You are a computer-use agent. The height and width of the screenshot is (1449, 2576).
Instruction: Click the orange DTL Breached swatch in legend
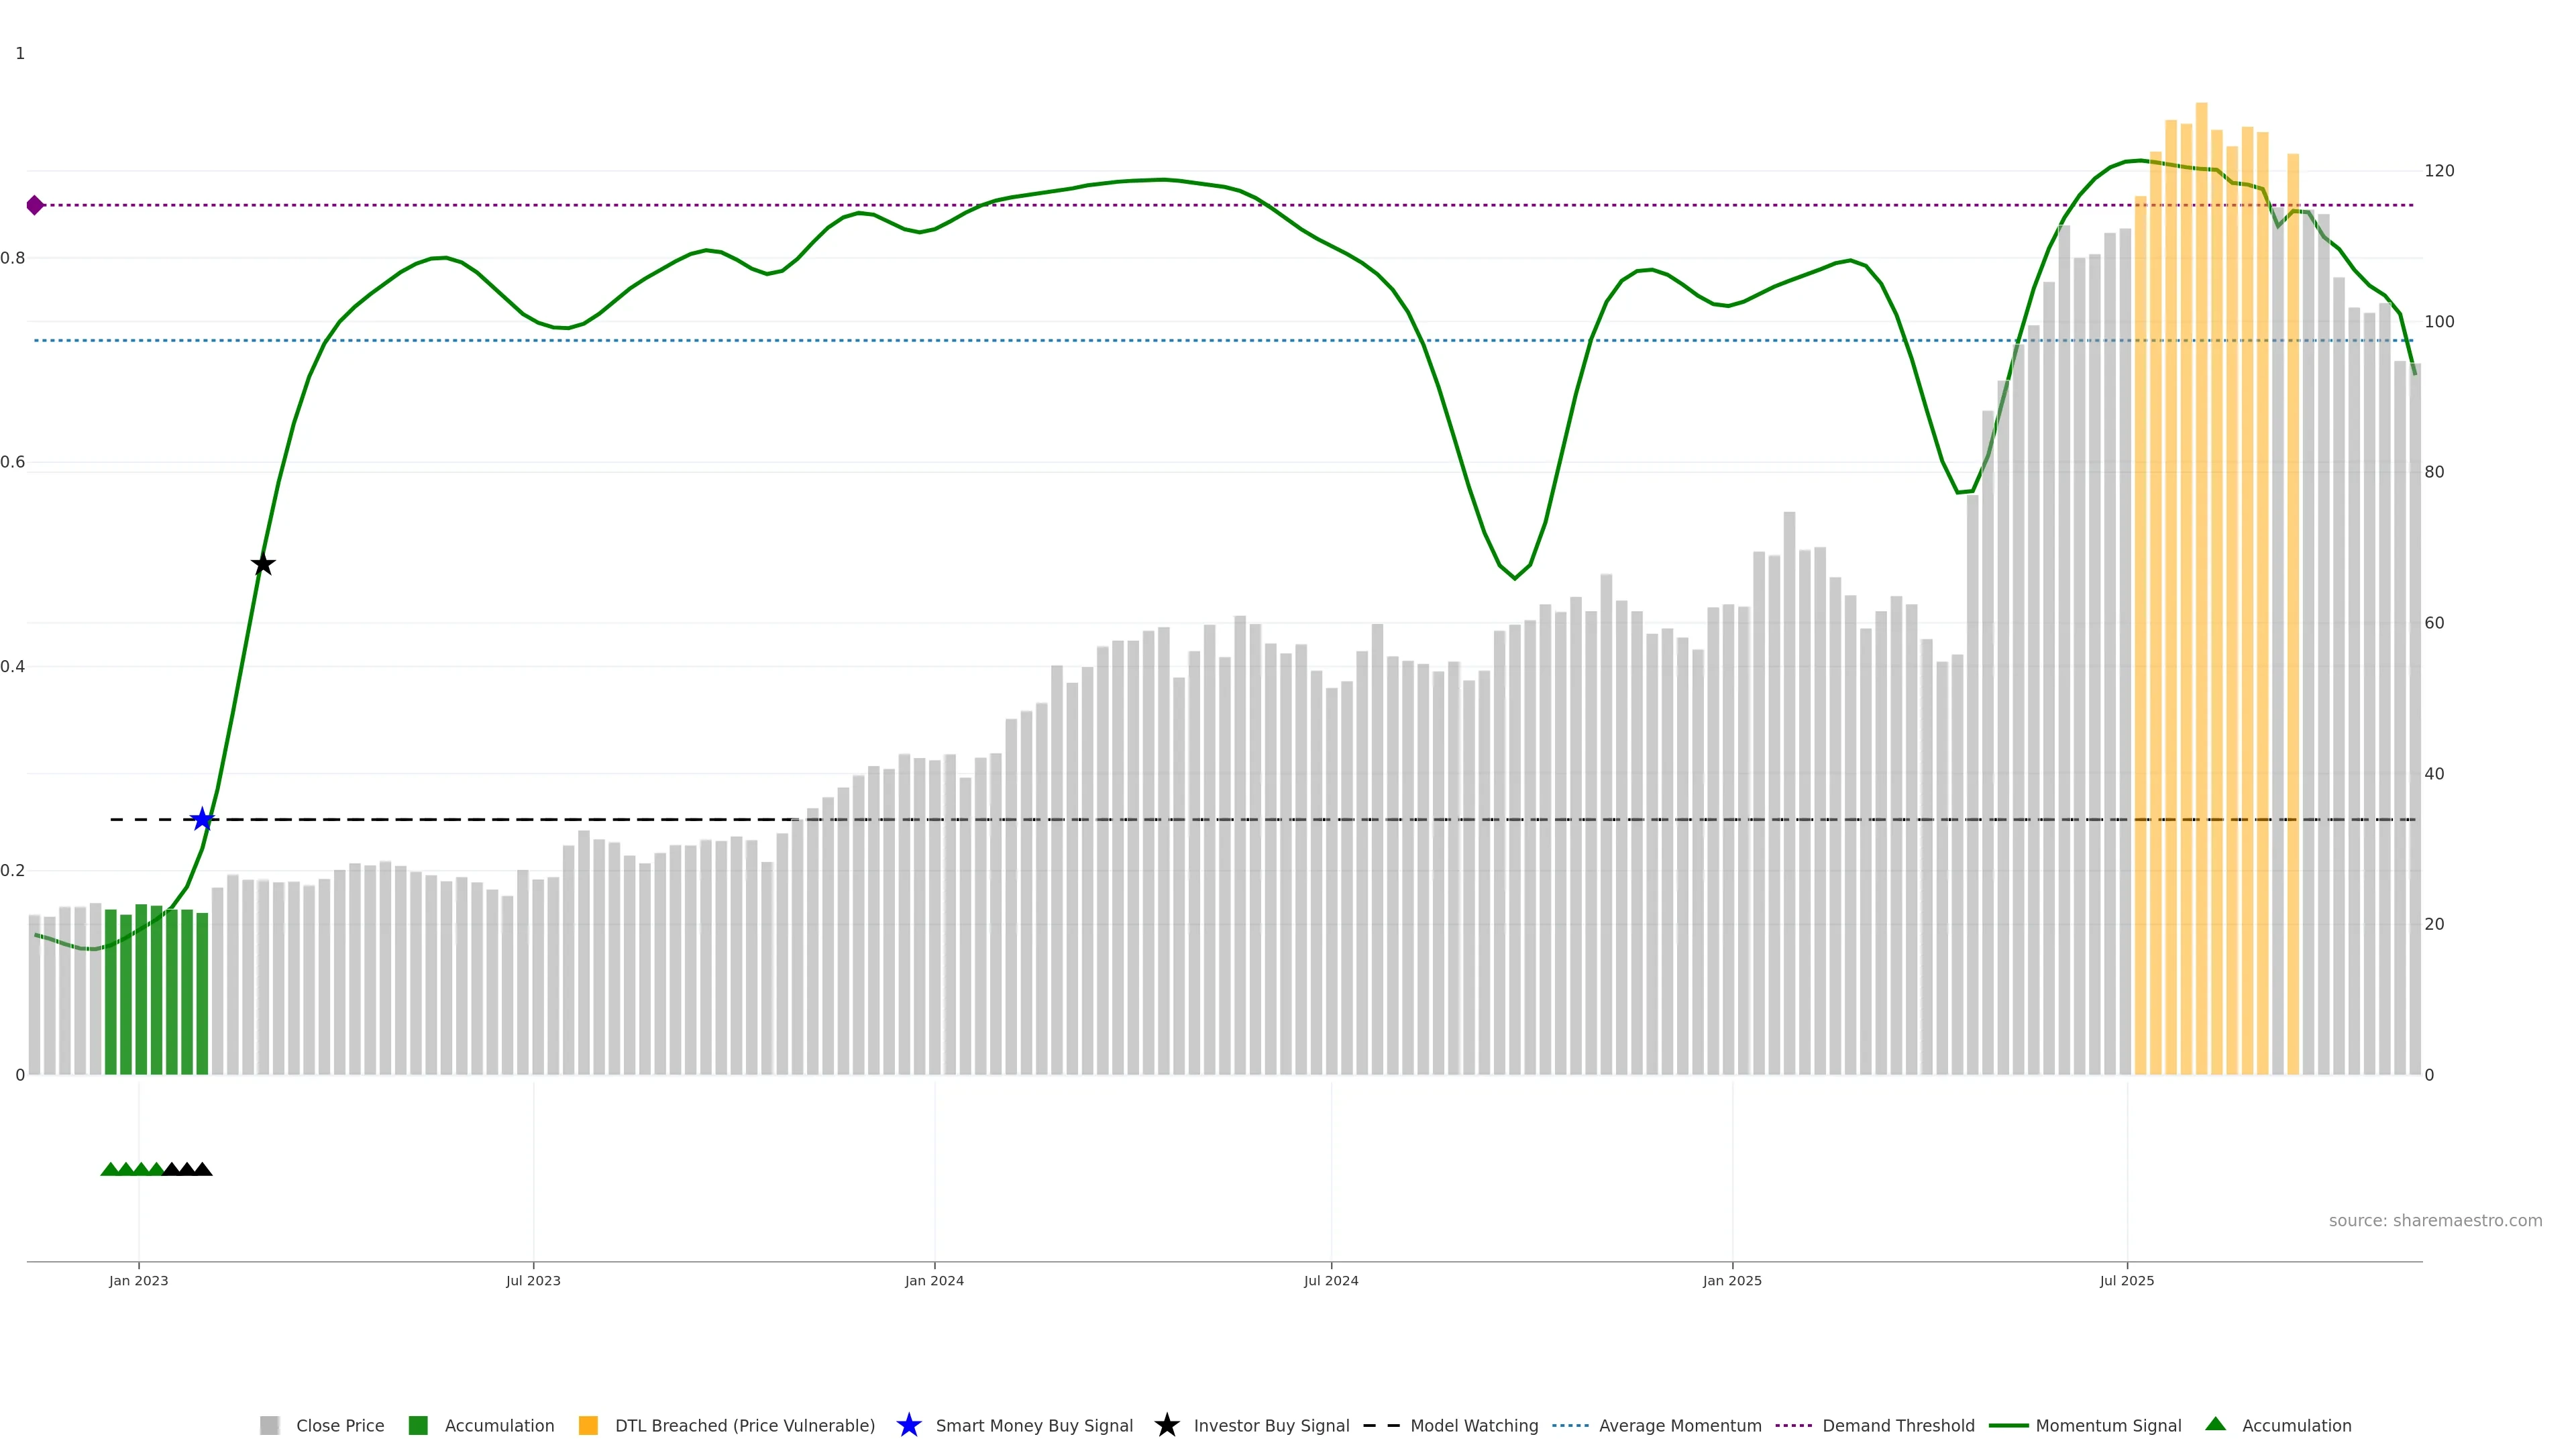tap(588, 1425)
